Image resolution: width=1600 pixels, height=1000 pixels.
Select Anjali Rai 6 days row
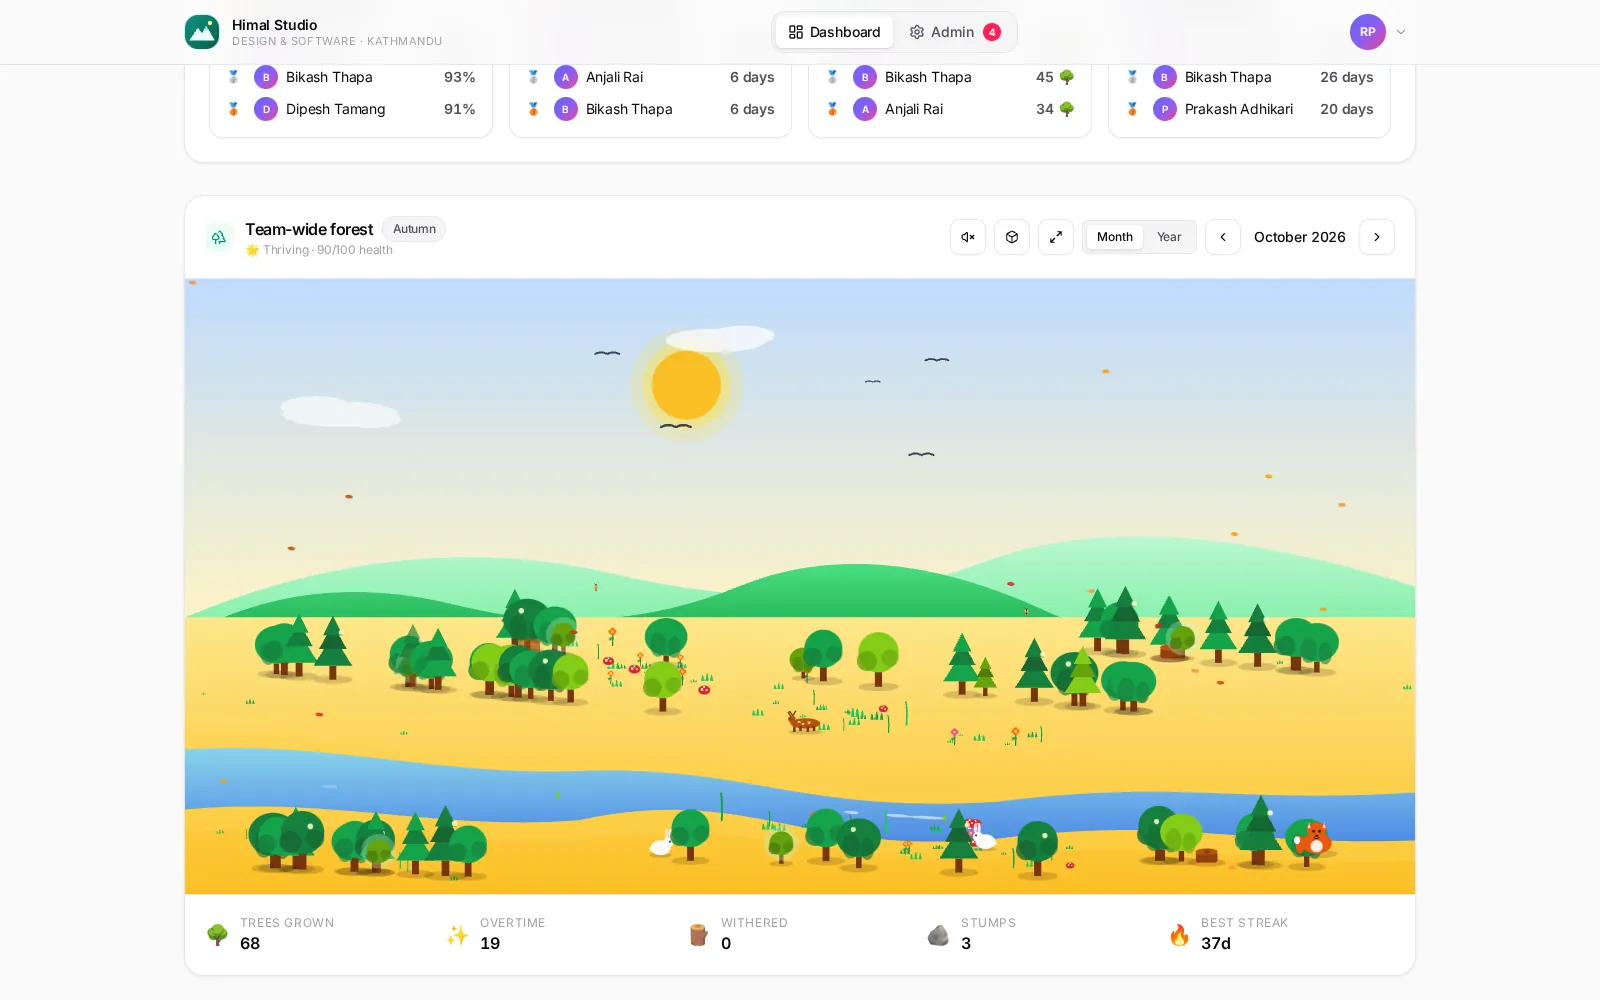coord(650,77)
